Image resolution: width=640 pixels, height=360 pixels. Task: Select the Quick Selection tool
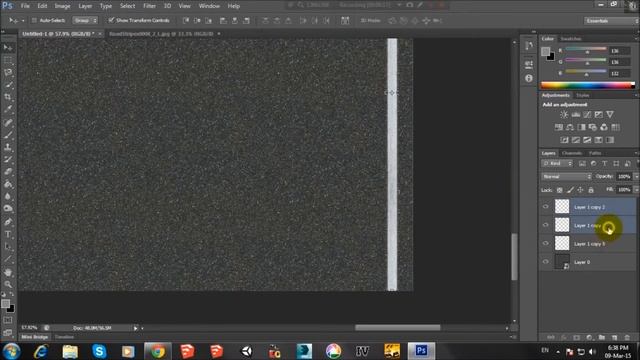8,85
